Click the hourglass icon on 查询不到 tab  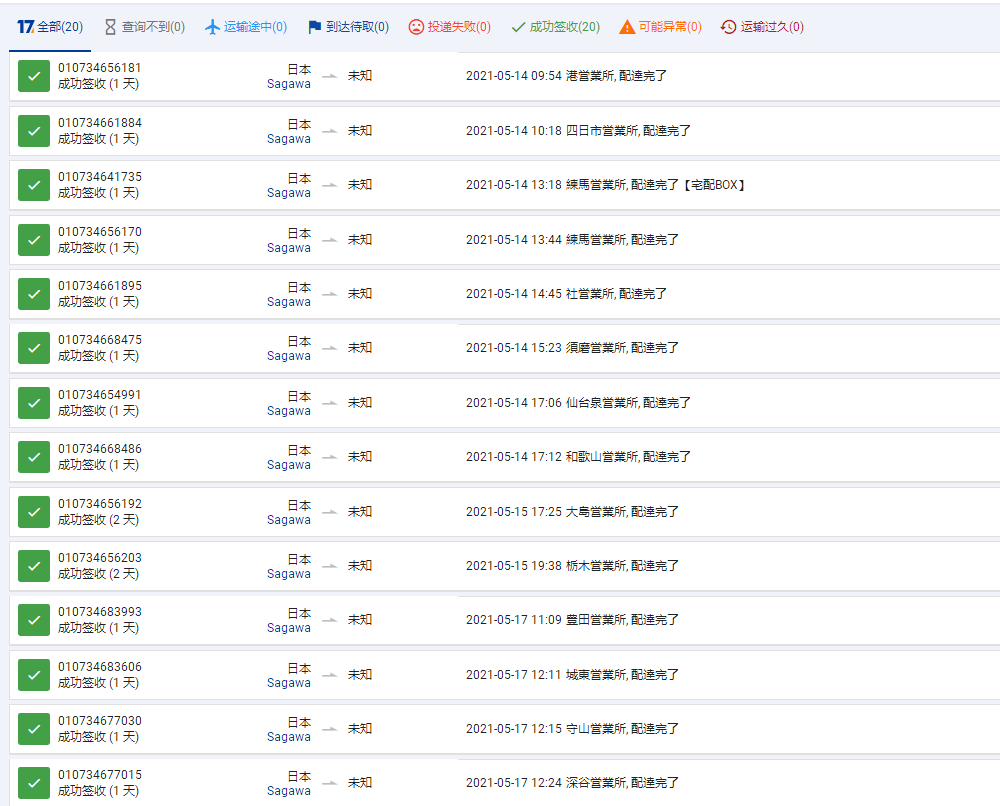click(x=111, y=27)
